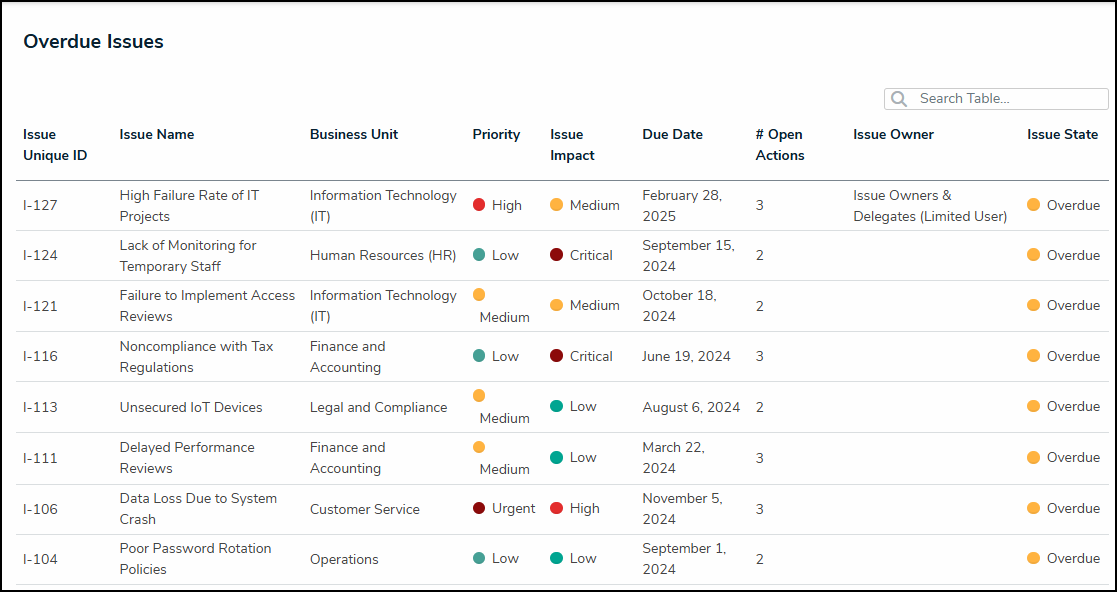
Task: Sort by the Issue Name column header
Action: click(157, 134)
